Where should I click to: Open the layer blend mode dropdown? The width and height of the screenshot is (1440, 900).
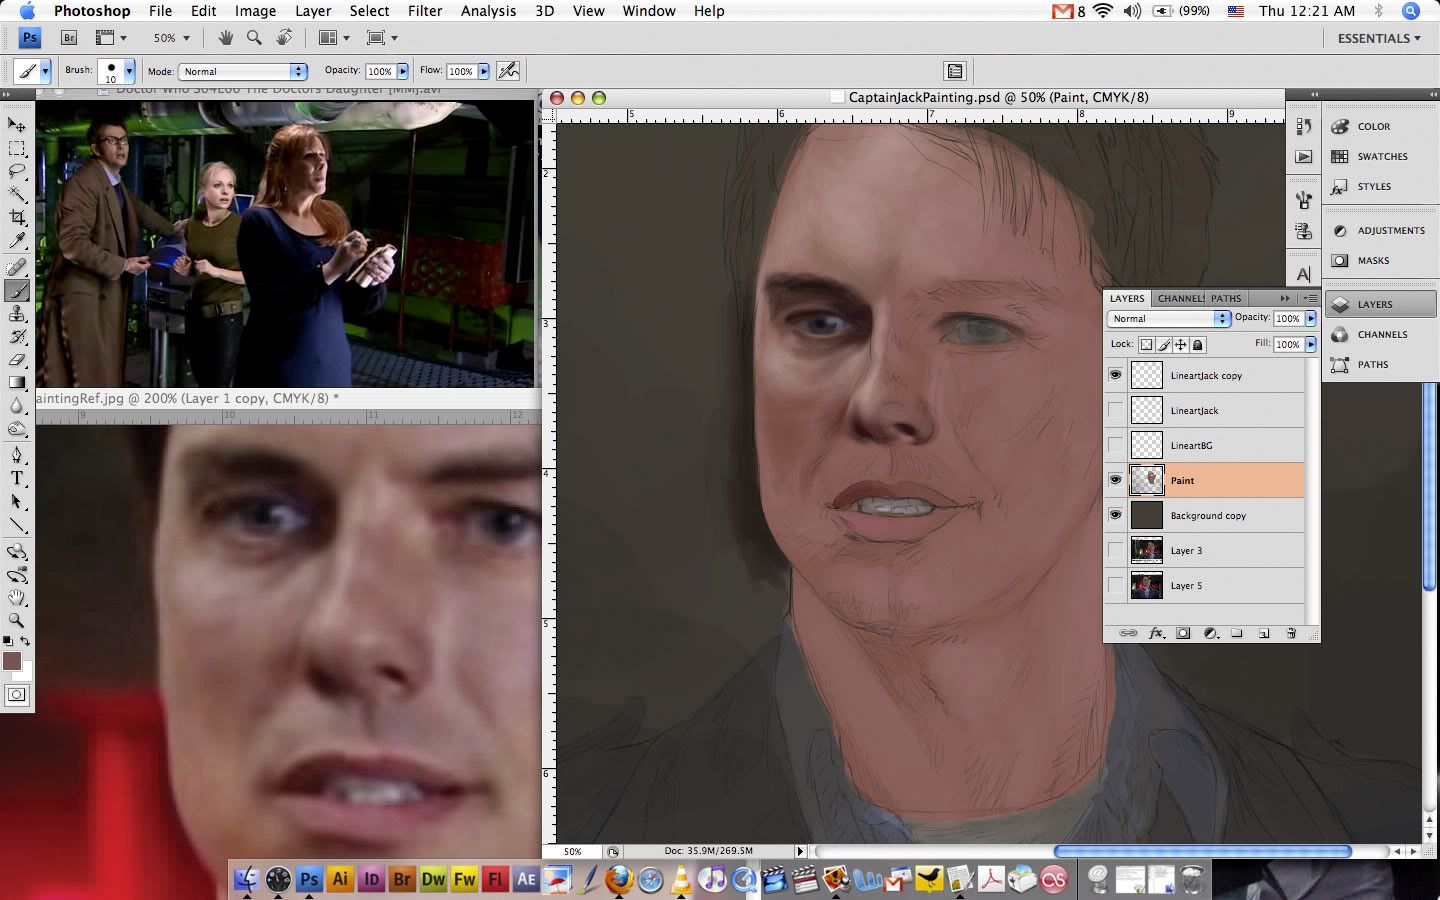coord(1169,318)
